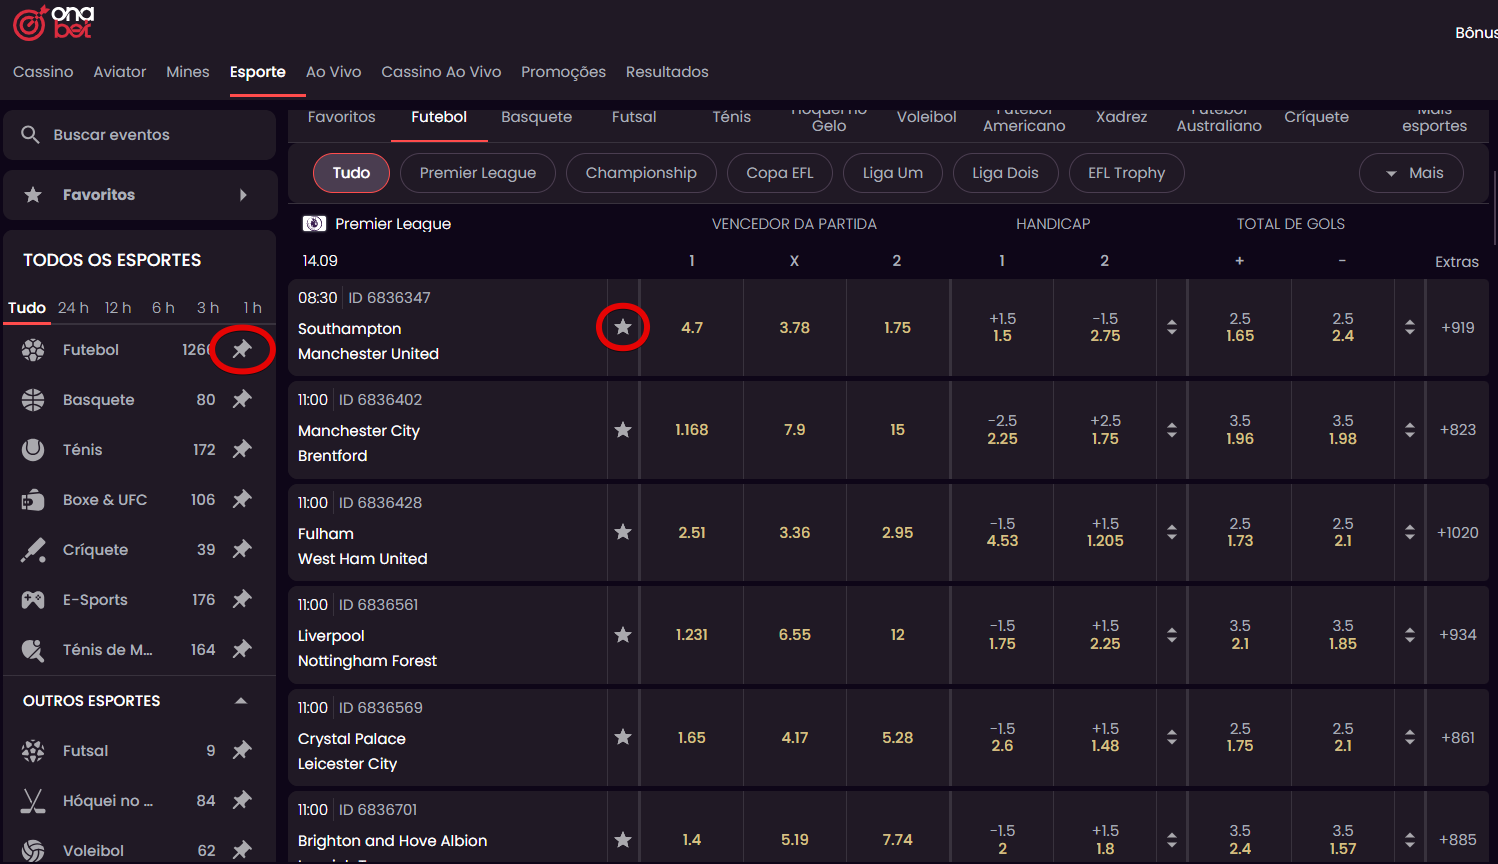The image size is (1498, 864).
Task: Bet on West Ham win at 2.95
Action: 898,532
